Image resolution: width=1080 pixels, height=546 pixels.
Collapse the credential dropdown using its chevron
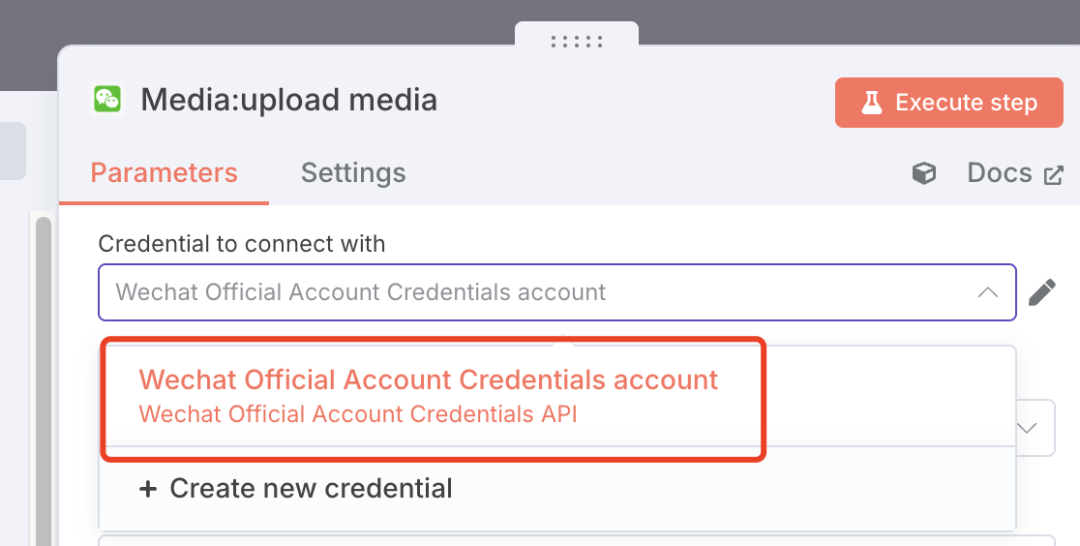pyautogui.click(x=987, y=293)
